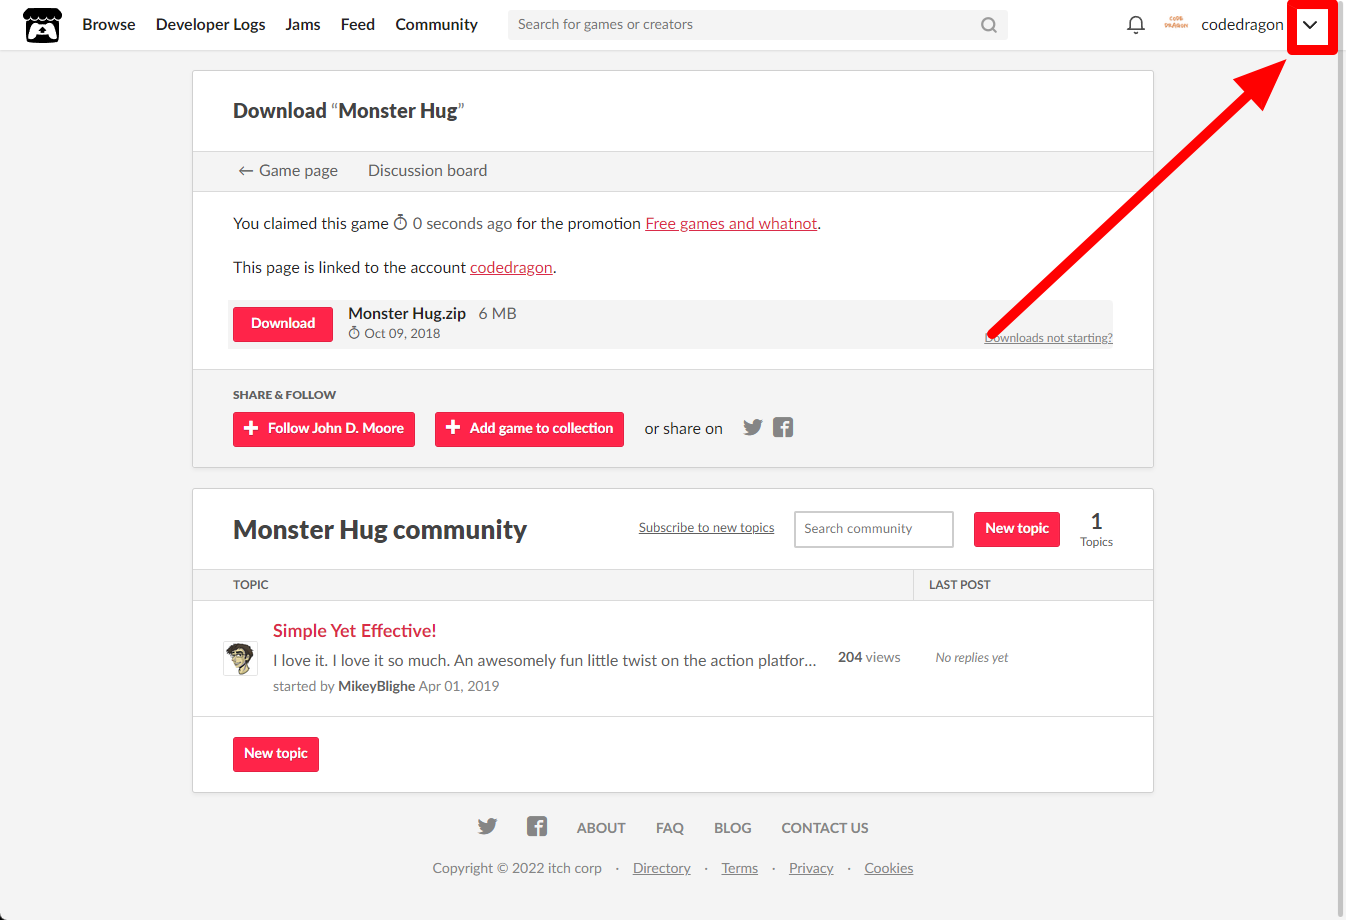Expand the account dropdown chevron
Image resolution: width=1346 pixels, height=920 pixels.
coord(1310,25)
